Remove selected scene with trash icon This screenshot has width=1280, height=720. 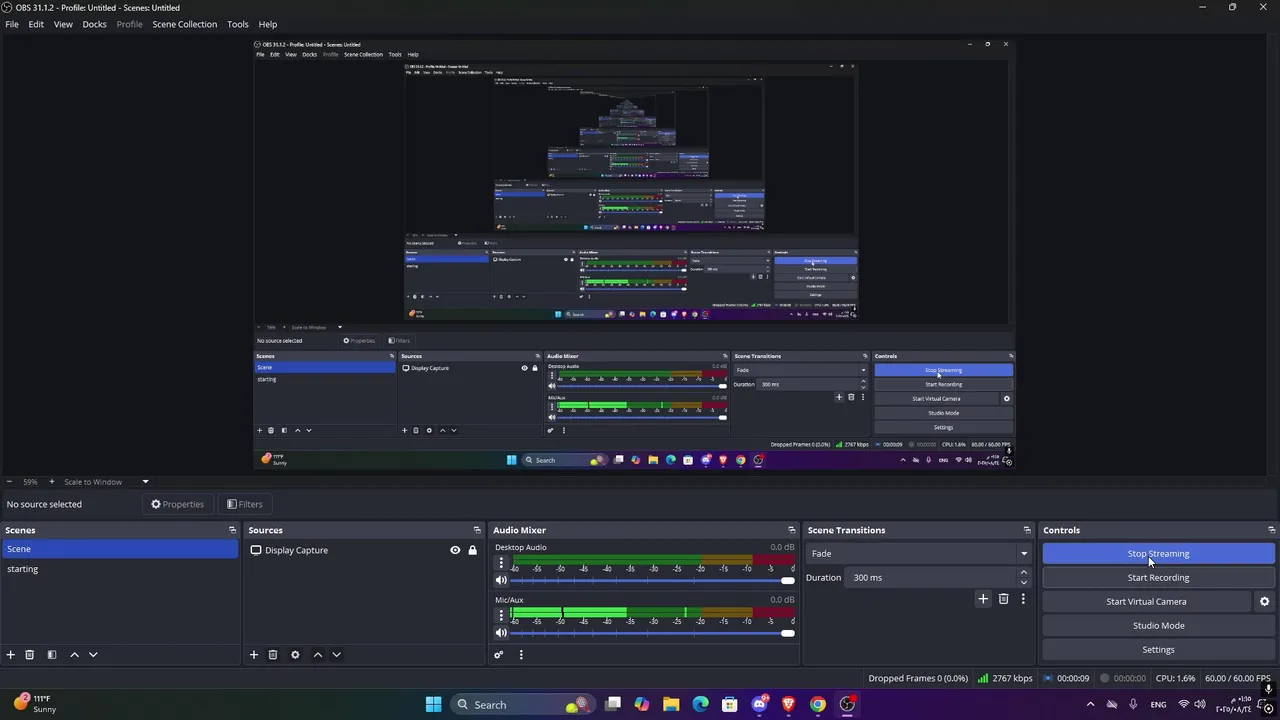(x=29, y=655)
